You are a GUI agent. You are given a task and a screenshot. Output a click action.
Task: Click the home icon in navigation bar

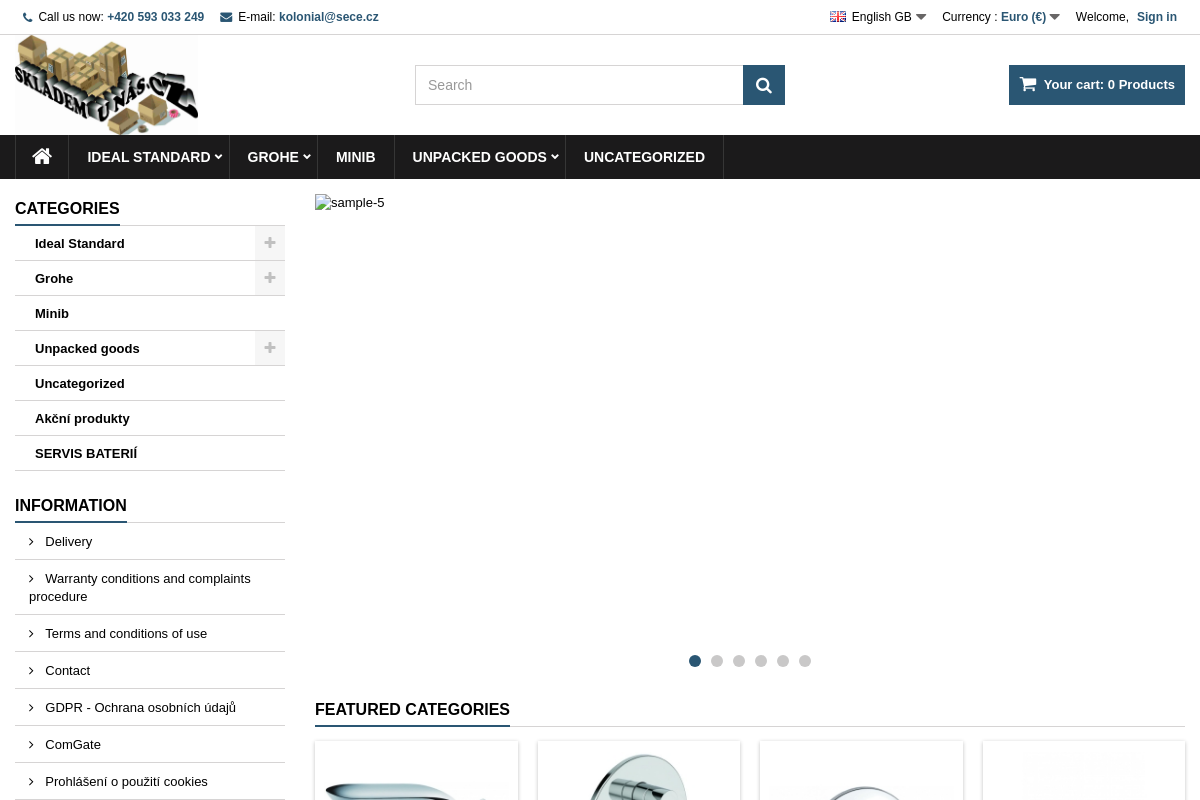click(42, 156)
